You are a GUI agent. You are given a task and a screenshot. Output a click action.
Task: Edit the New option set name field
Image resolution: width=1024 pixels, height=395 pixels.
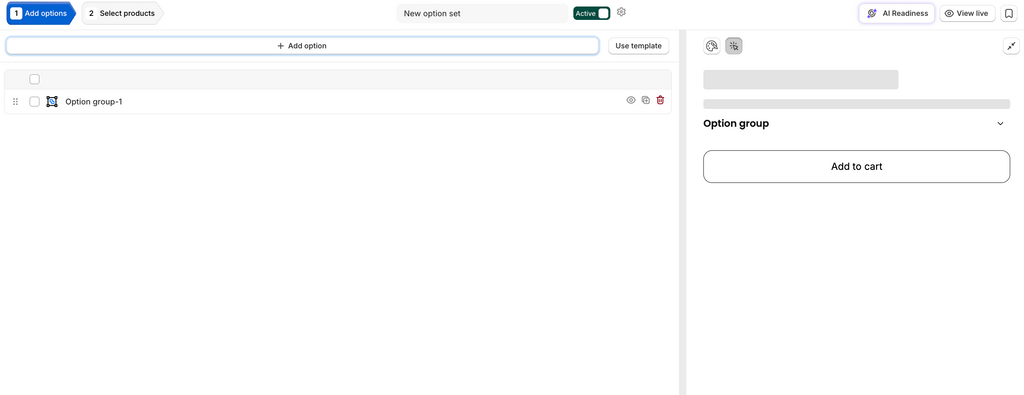[x=482, y=13]
